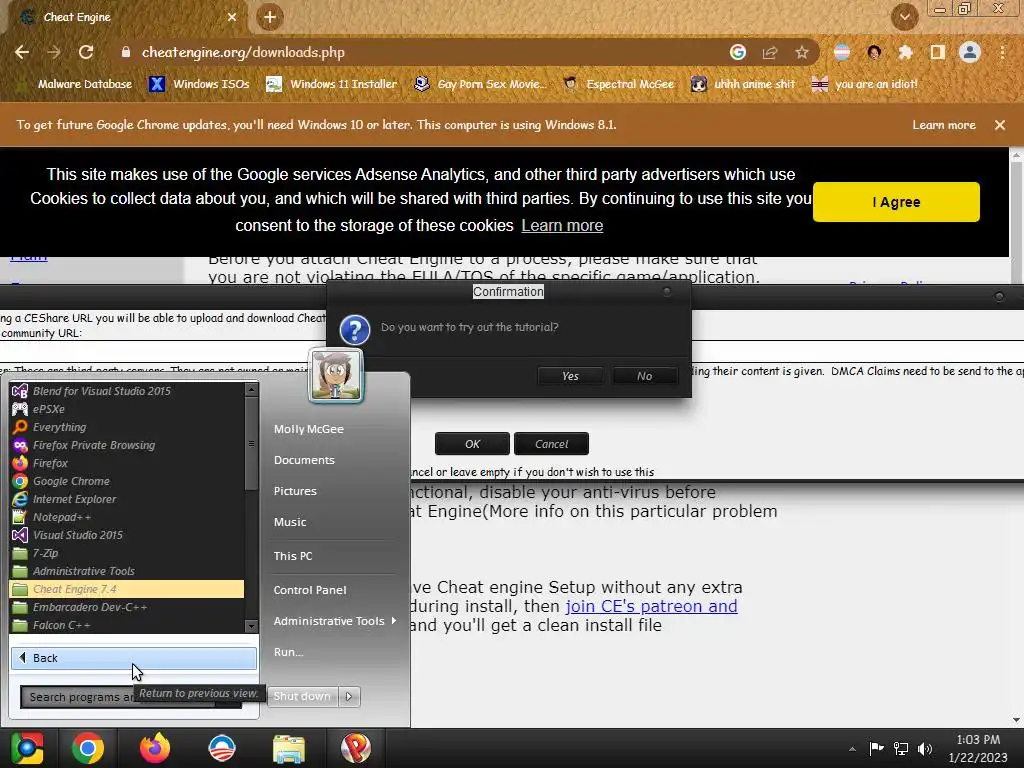
Task: Open the Chrome extensions puzzle icon
Action: pyautogui.click(x=905, y=52)
